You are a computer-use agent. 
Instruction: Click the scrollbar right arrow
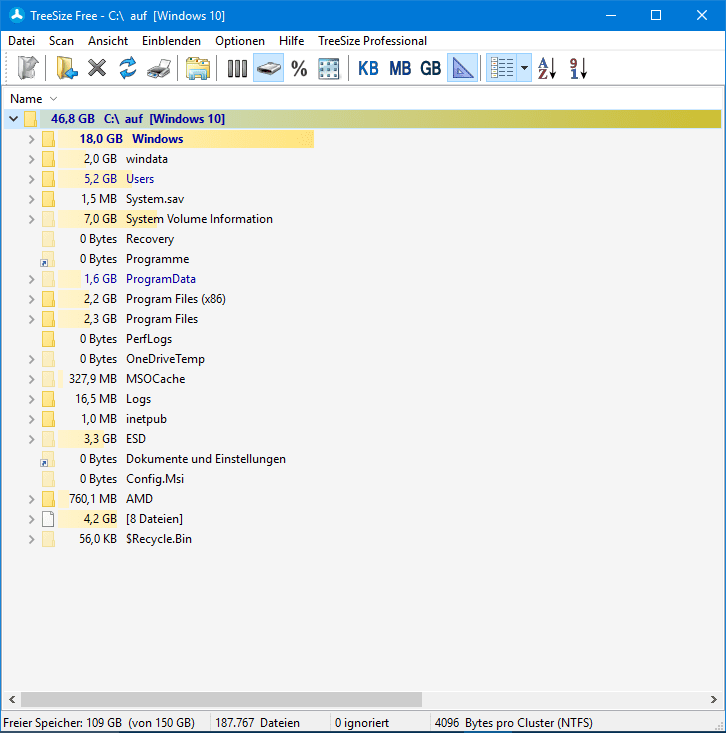click(713, 699)
